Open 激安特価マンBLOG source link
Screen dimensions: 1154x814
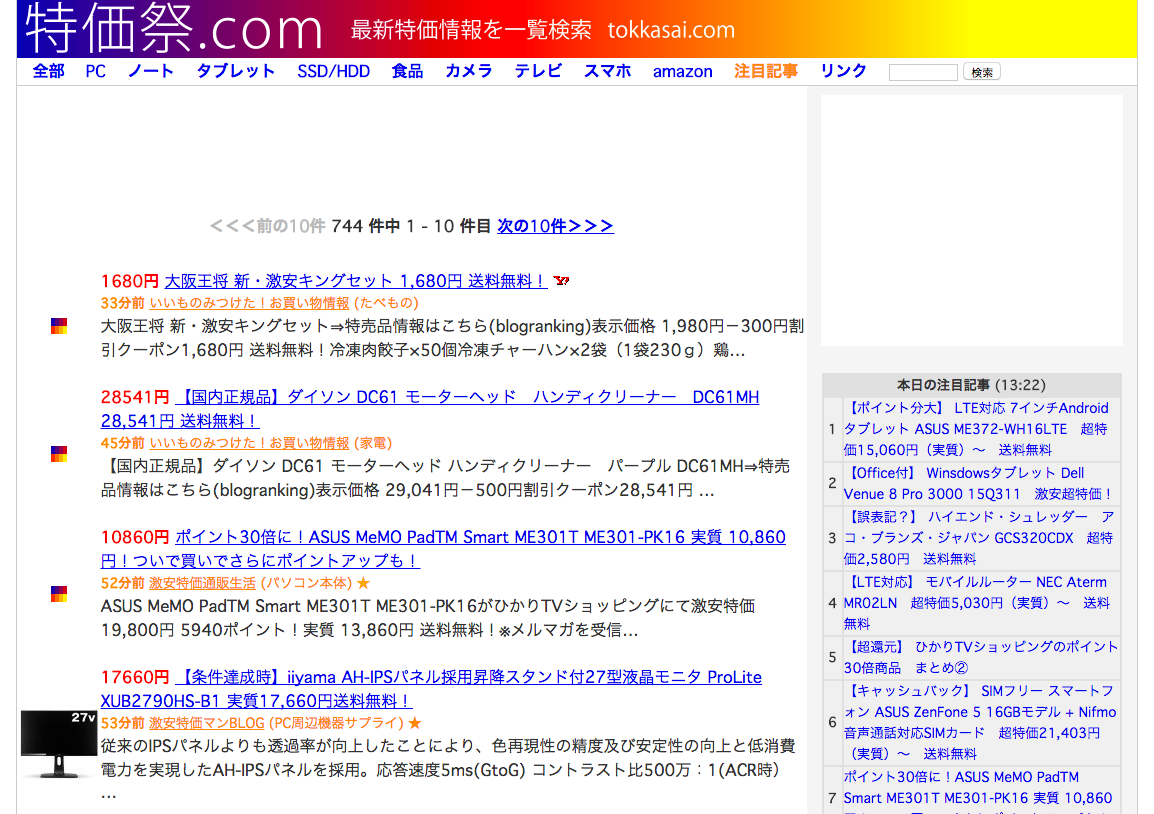(x=207, y=723)
